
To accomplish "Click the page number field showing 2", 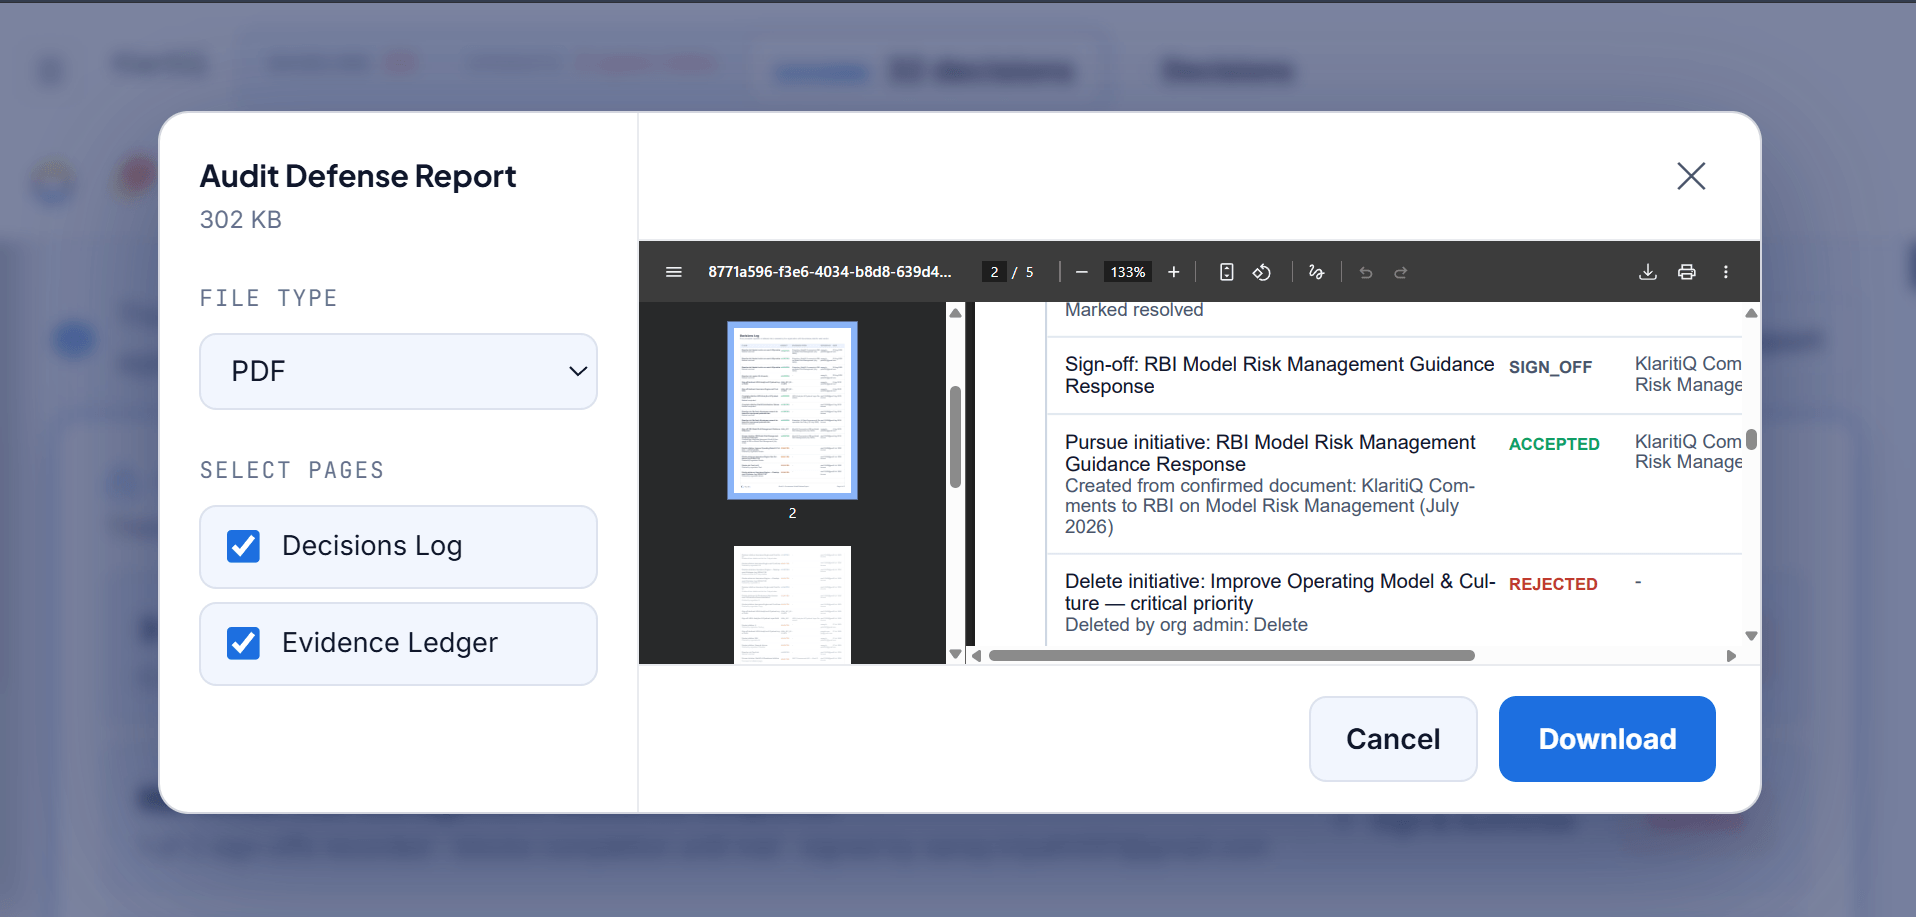I will (994, 272).
